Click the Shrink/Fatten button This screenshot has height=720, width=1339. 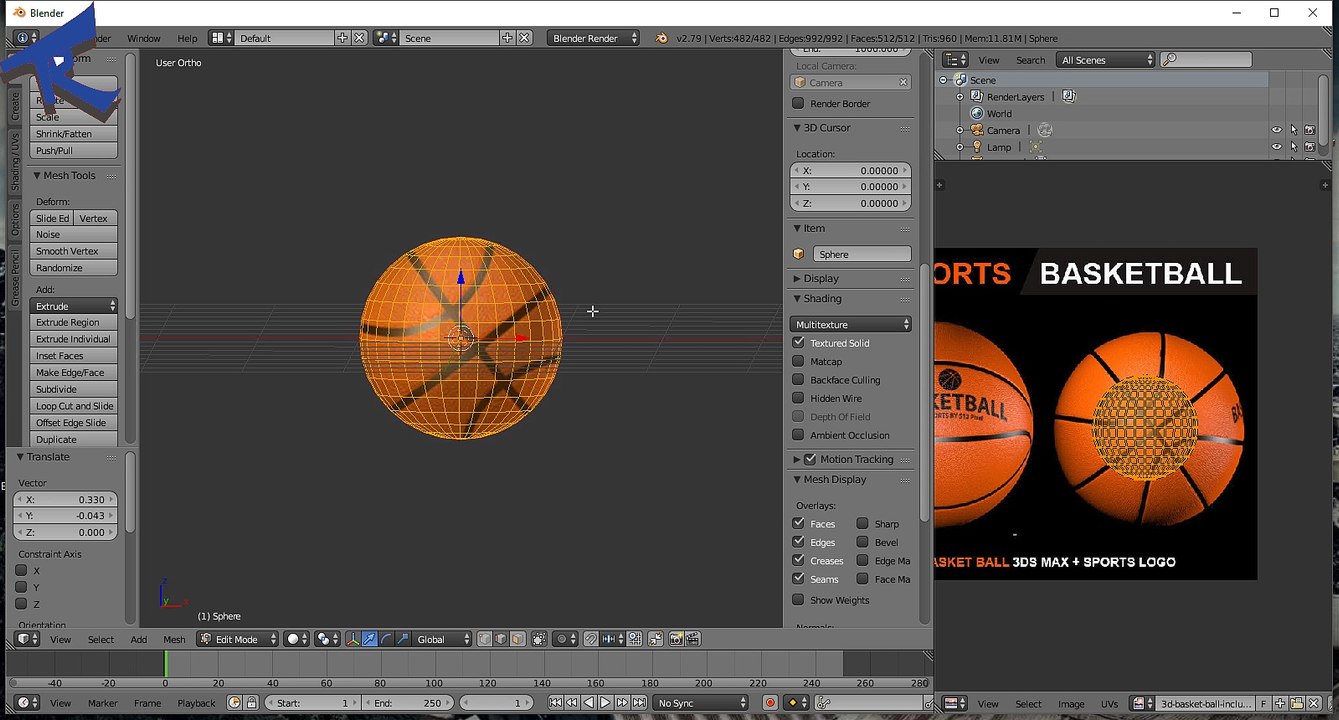(73, 134)
